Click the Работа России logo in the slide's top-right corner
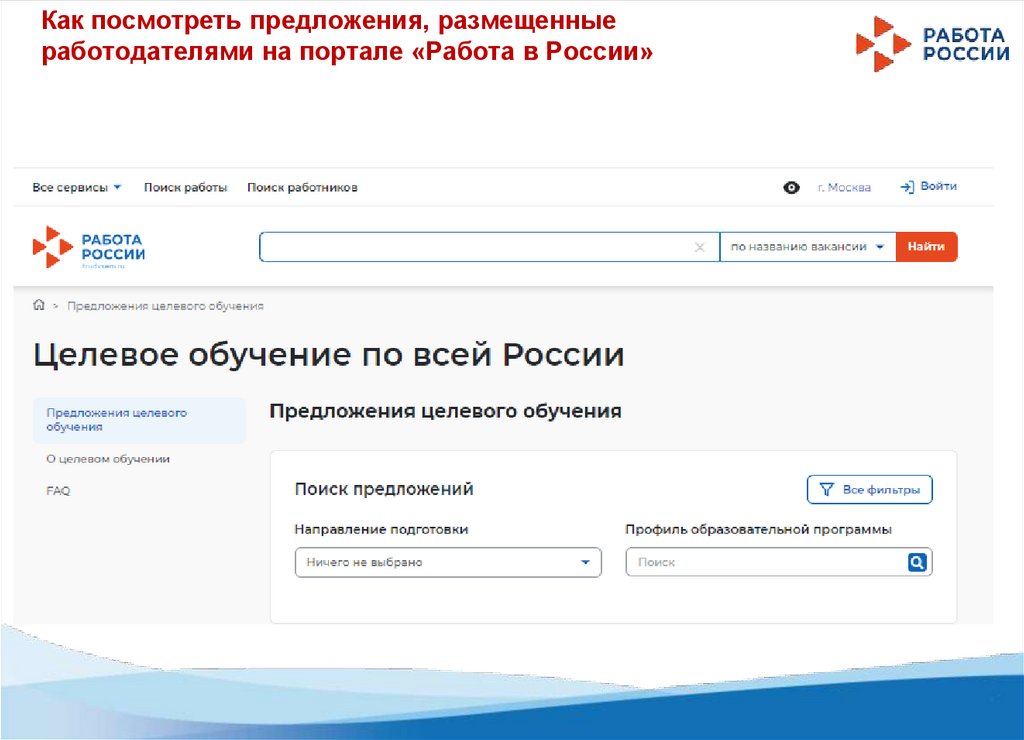Viewport: 1024px width, 740px height. click(933, 44)
